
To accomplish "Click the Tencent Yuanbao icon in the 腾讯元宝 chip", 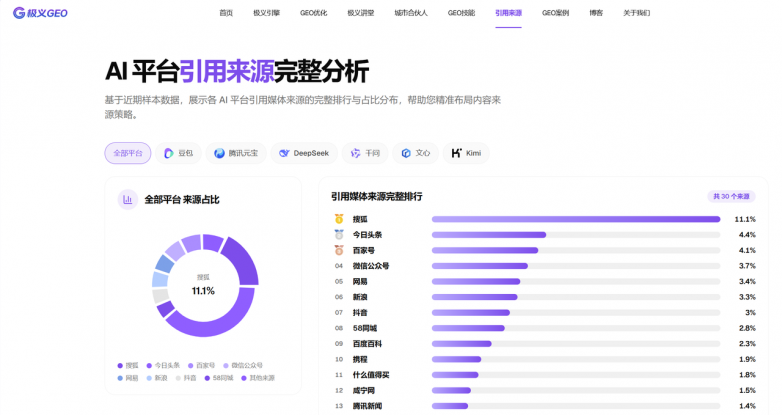I will (219, 153).
